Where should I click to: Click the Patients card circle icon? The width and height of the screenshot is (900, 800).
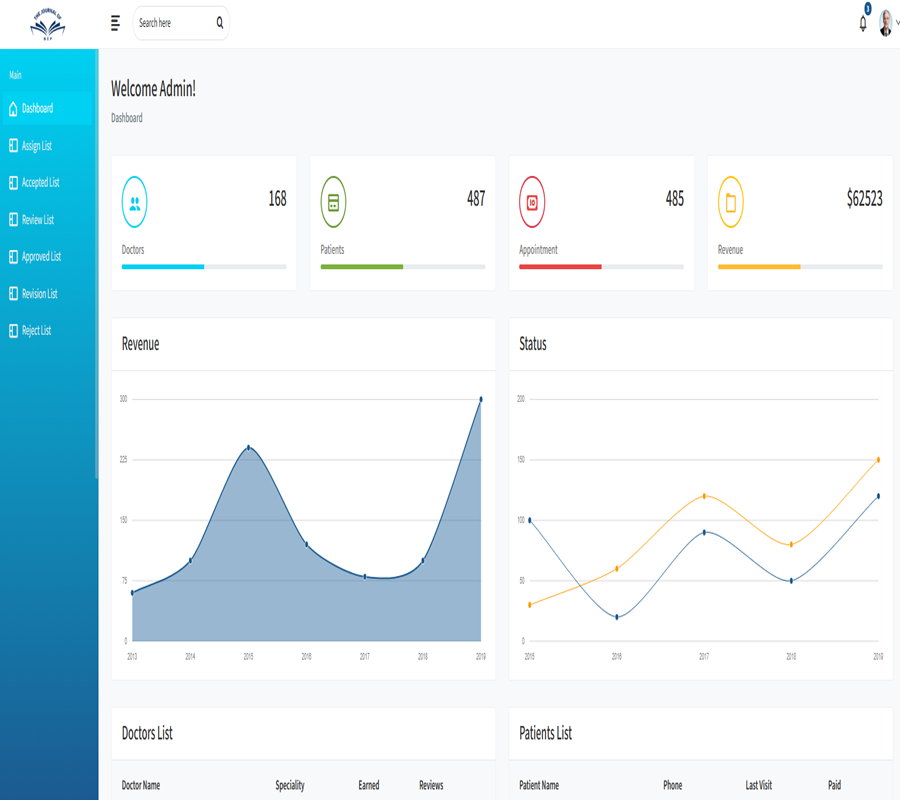pyautogui.click(x=333, y=202)
